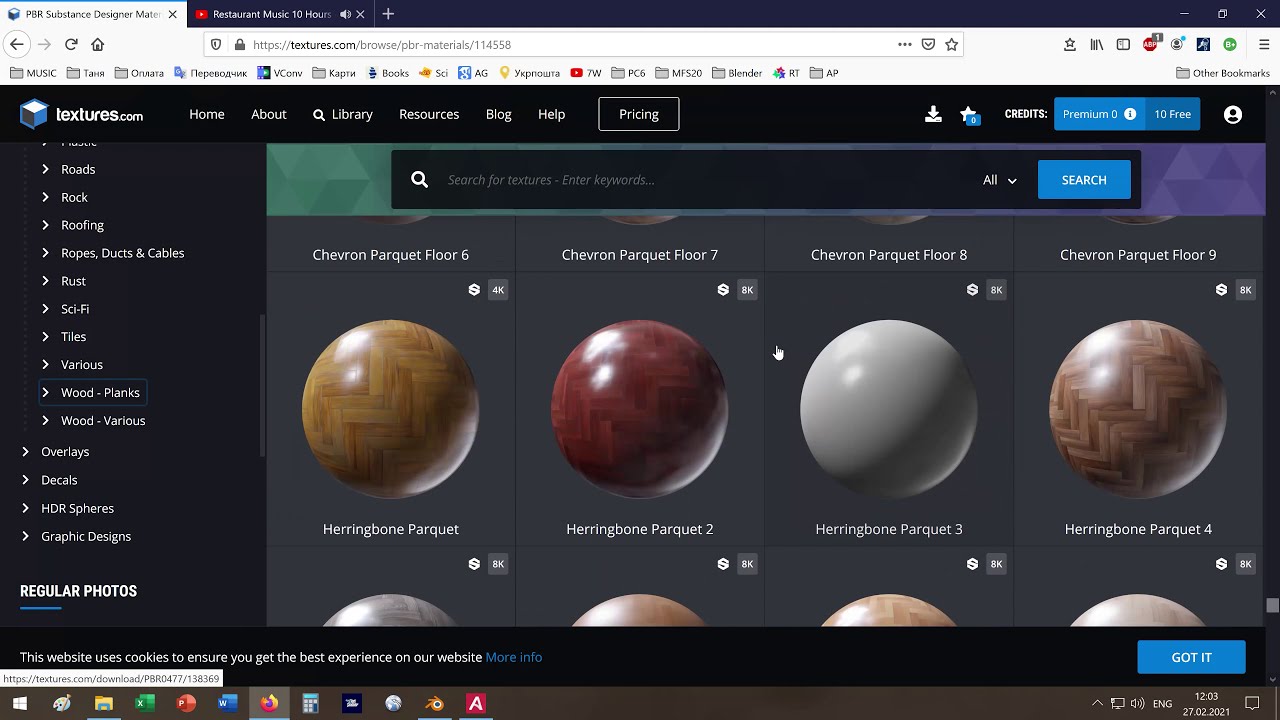1280x720 pixels.
Task: Open the Herringbone Parquet sphere thumbnail
Action: (391, 409)
